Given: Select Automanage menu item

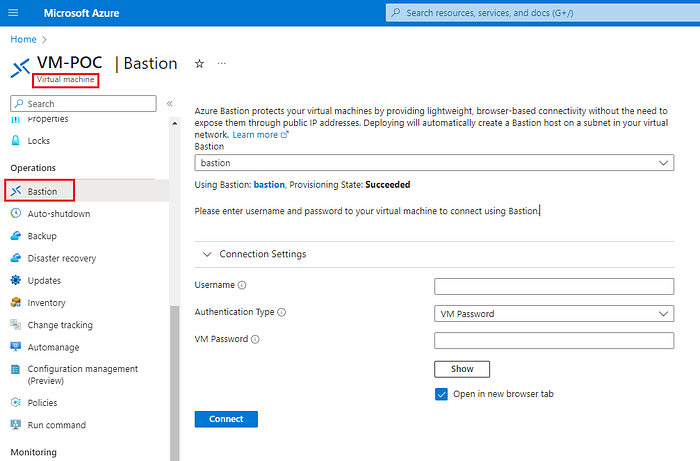Looking at the screenshot, I should 54,347.
